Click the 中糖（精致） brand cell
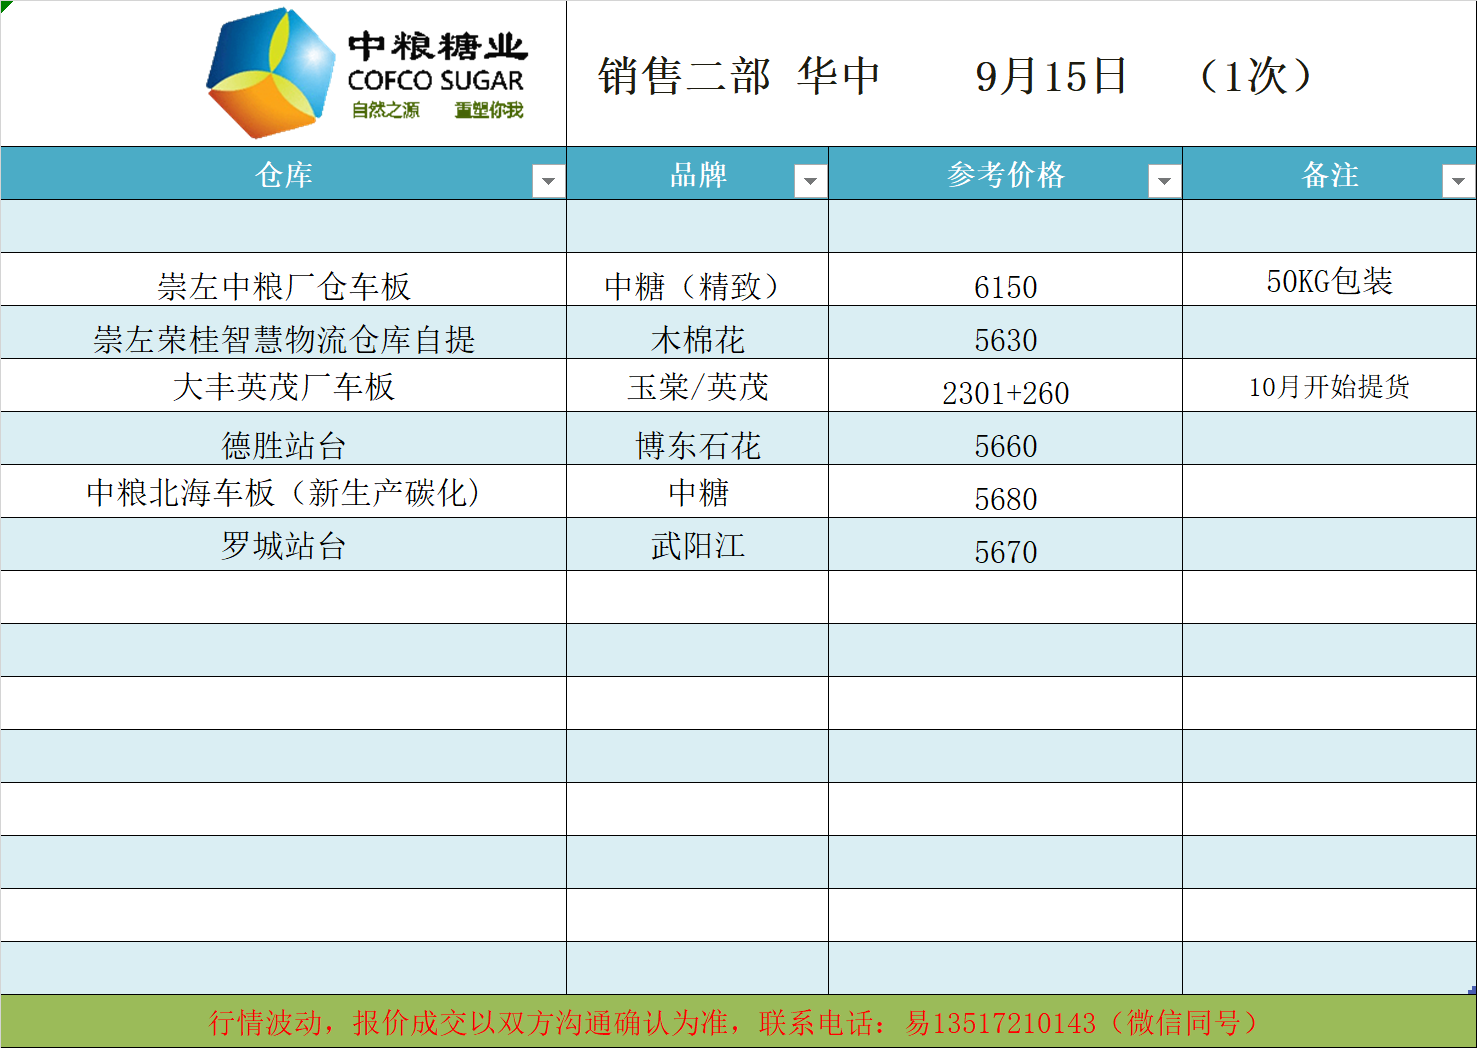This screenshot has height=1048, width=1477. 697,286
